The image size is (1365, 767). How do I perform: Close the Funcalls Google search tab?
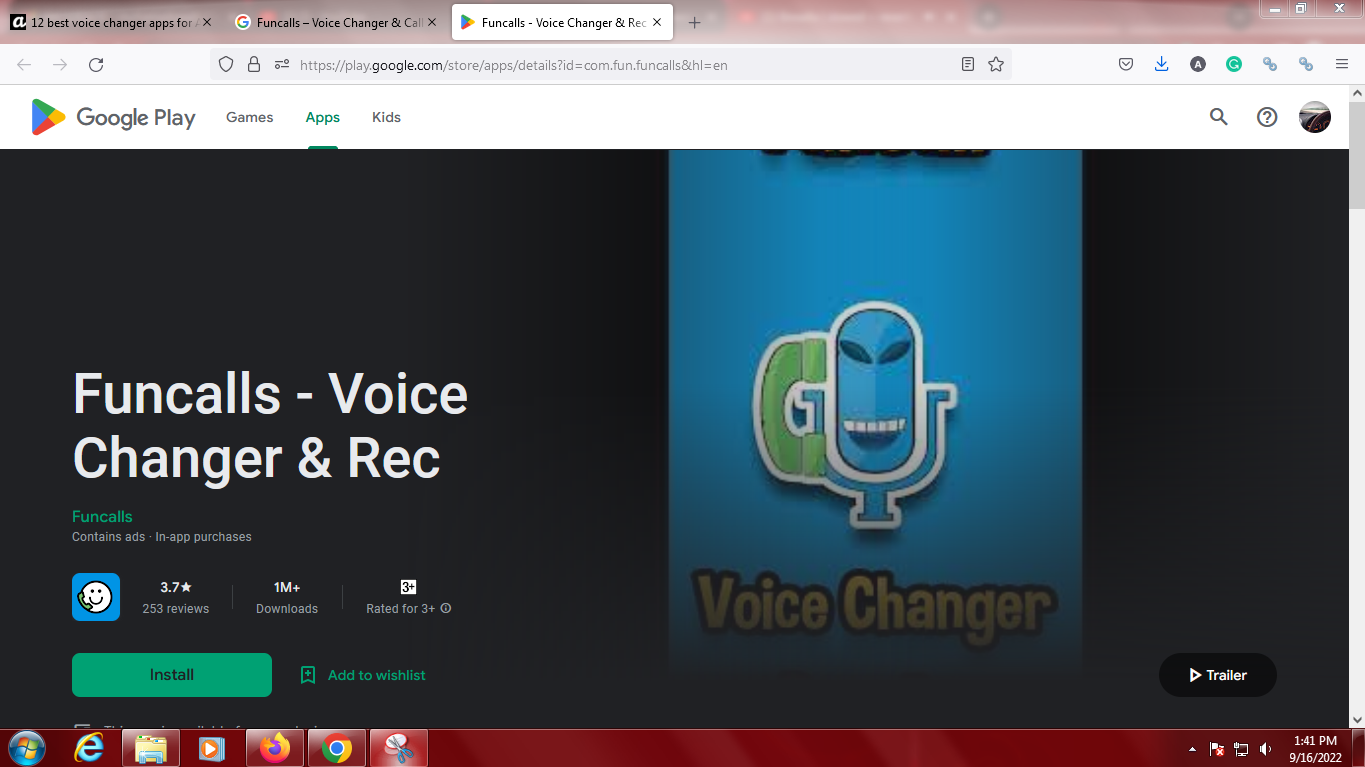pyautogui.click(x=431, y=22)
